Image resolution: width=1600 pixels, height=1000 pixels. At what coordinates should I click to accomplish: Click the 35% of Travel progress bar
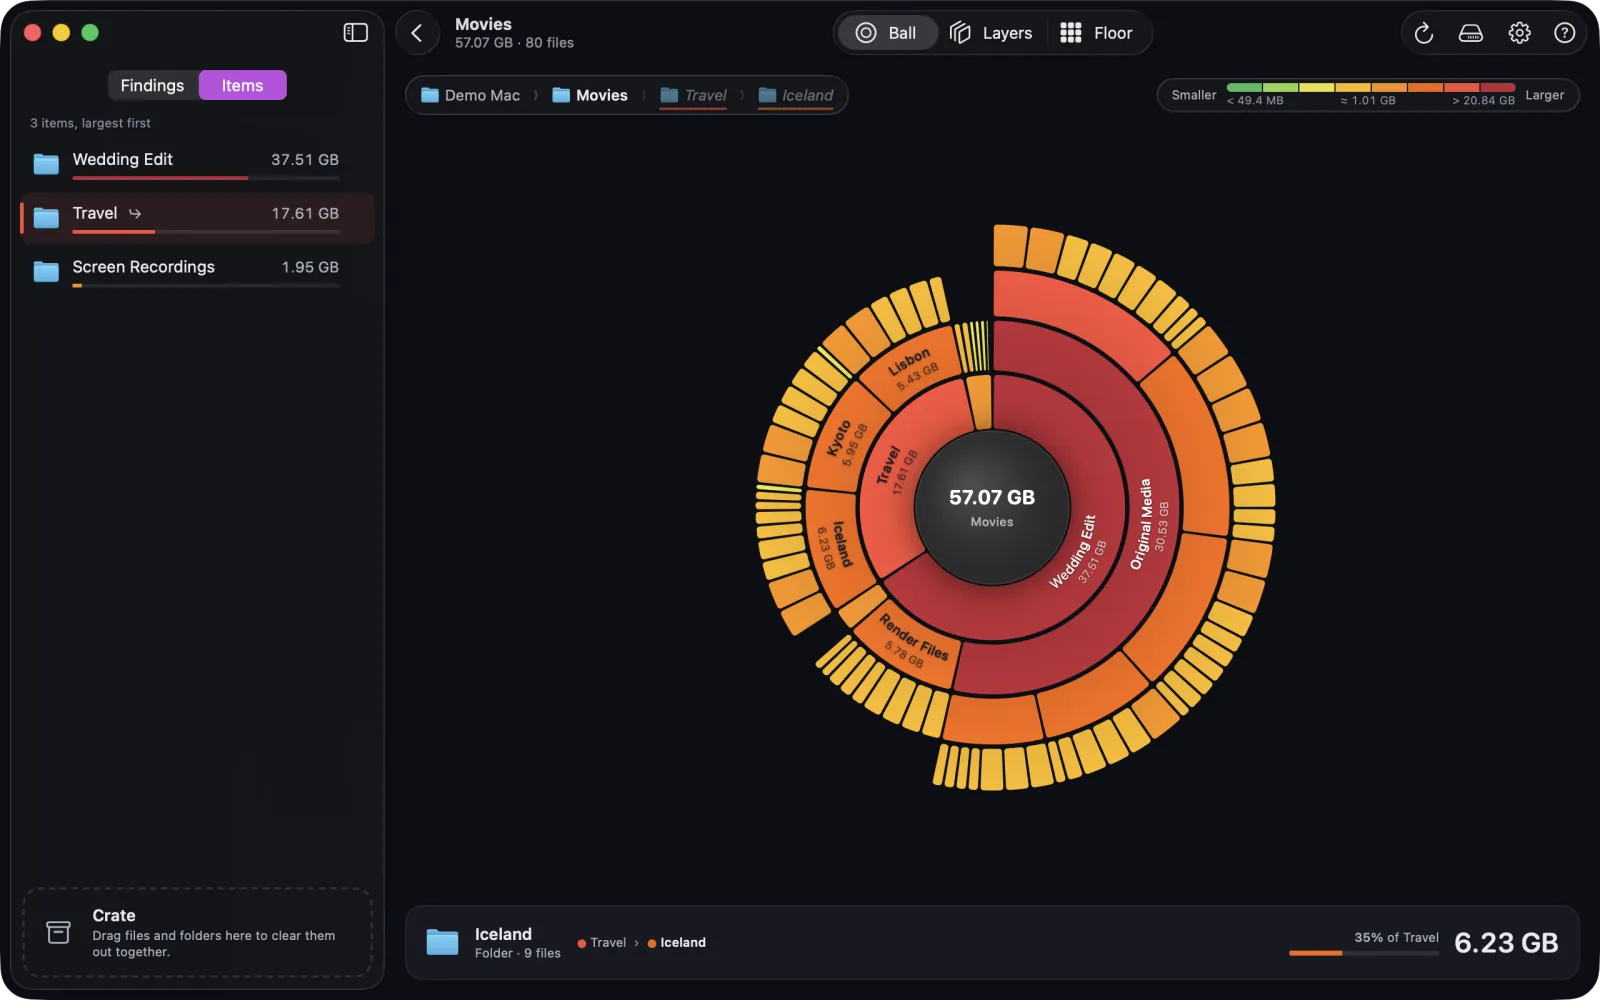click(1364, 953)
